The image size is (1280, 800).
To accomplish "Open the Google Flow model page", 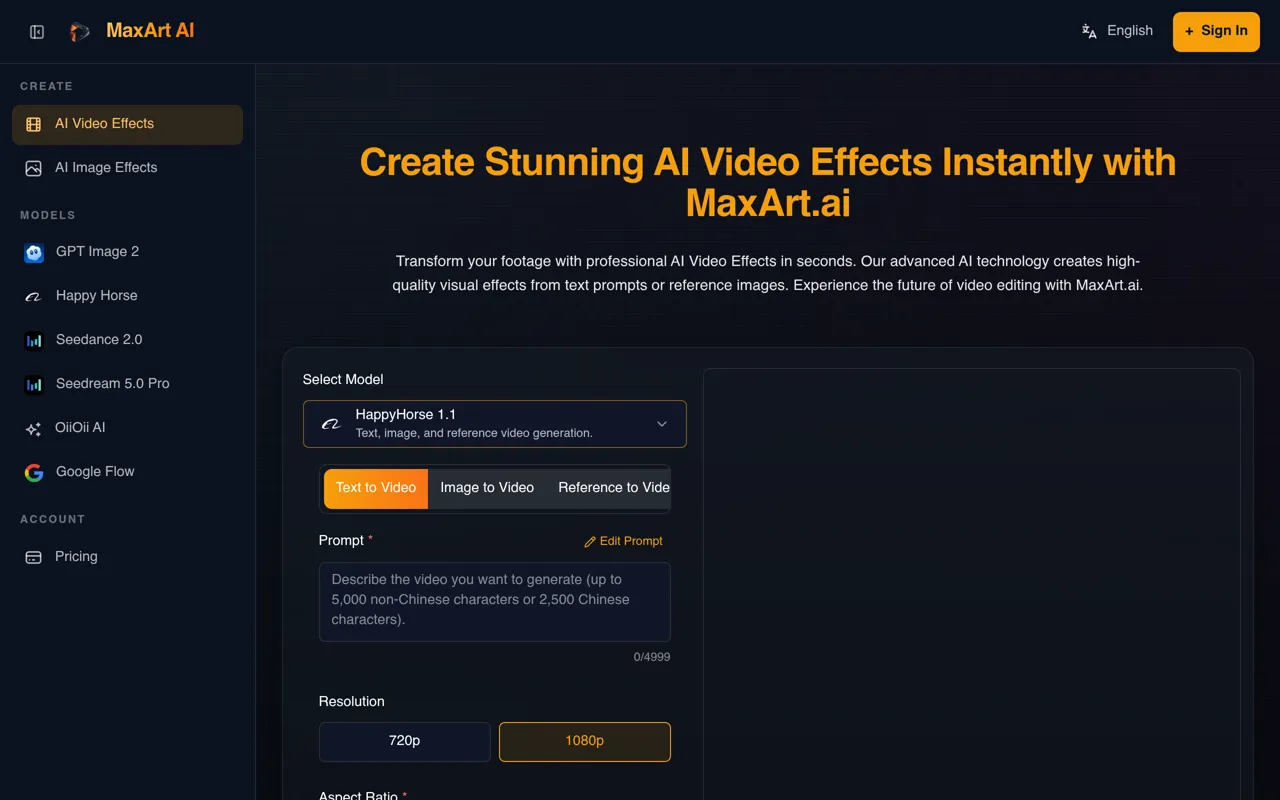I will pyautogui.click(x=127, y=472).
